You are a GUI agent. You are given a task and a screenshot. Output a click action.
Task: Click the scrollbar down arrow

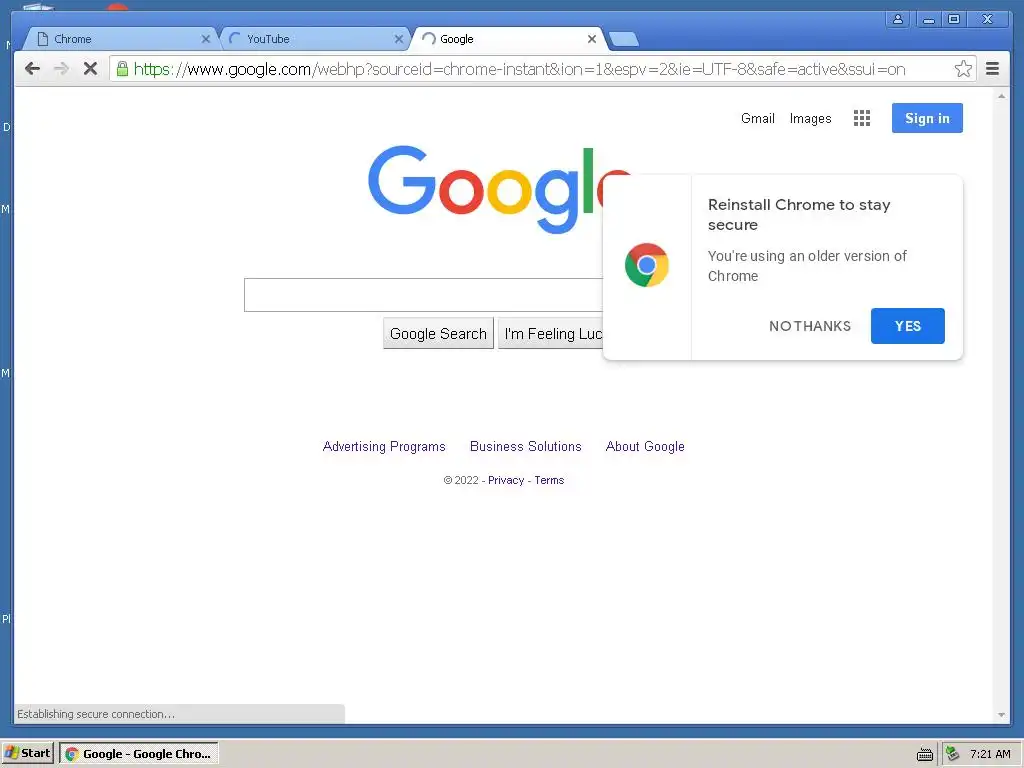coord(1001,715)
